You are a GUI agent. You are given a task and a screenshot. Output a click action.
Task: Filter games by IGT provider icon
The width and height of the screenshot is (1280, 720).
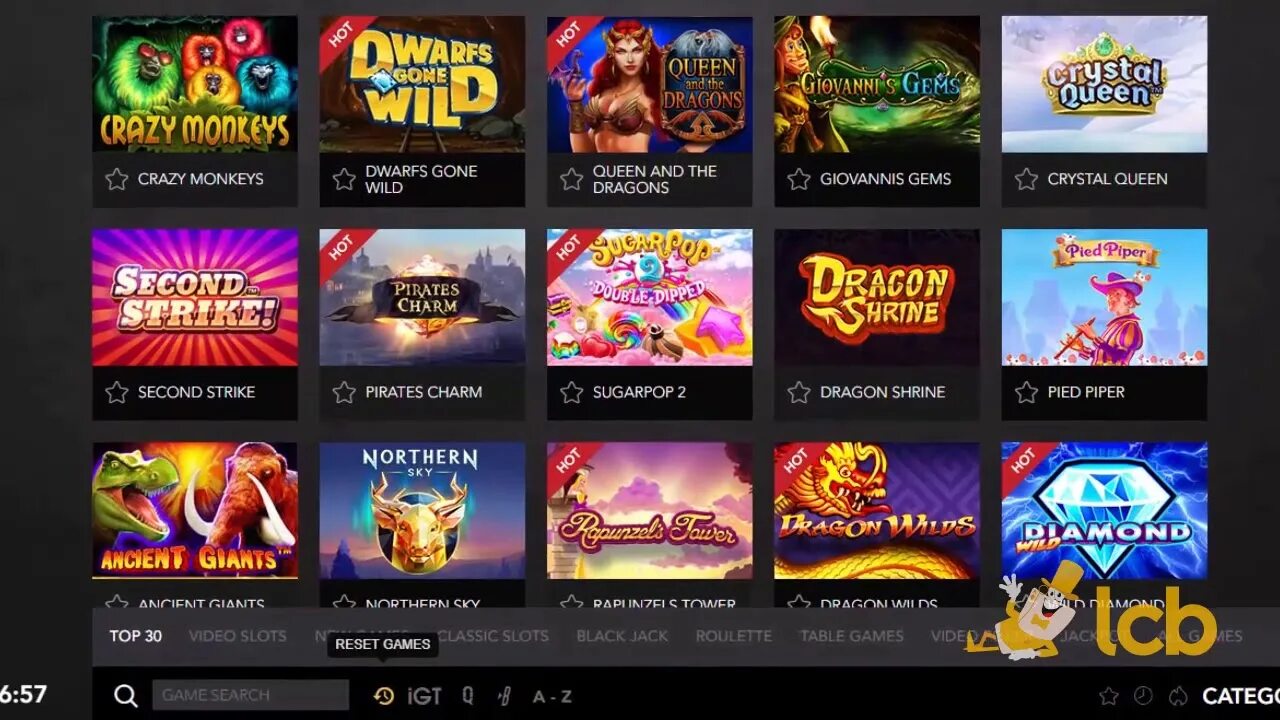coord(424,696)
